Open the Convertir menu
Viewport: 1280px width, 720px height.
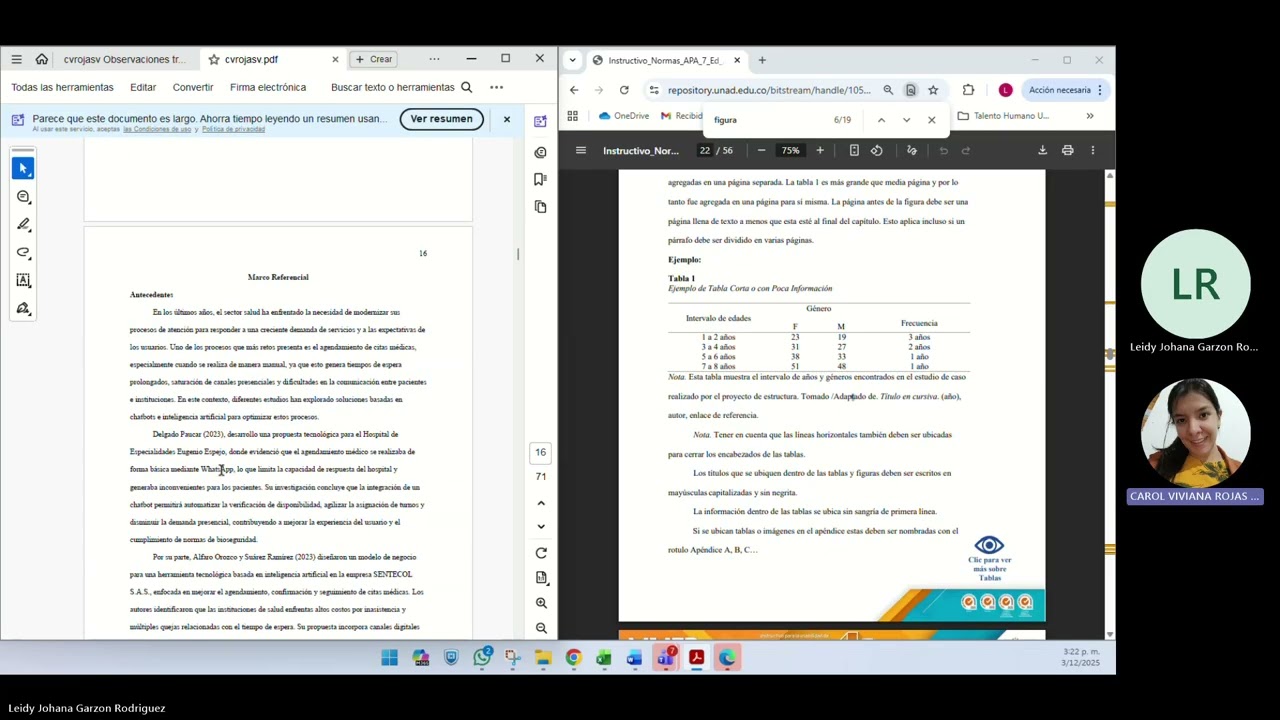tap(193, 87)
